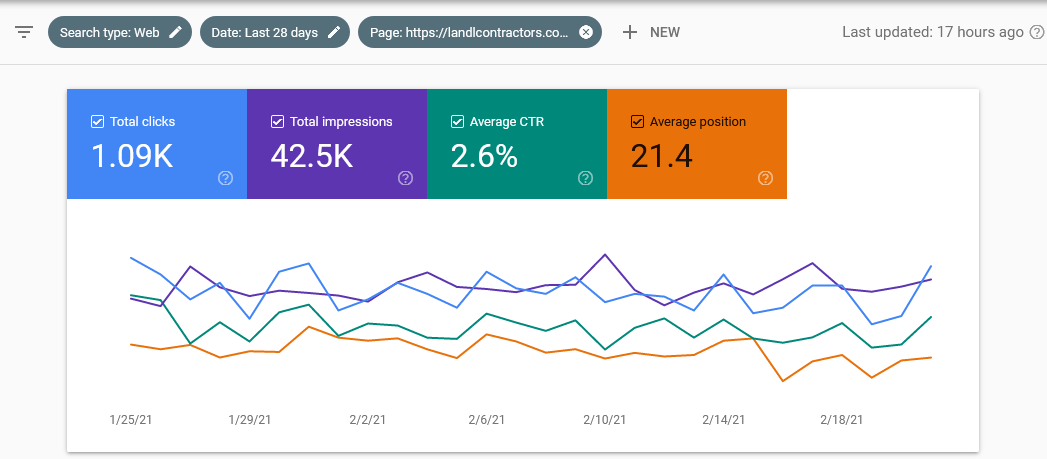Click the Total impressions label text
Image resolution: width=1047 pixels, height=459 pixels.
click(341, 122)
